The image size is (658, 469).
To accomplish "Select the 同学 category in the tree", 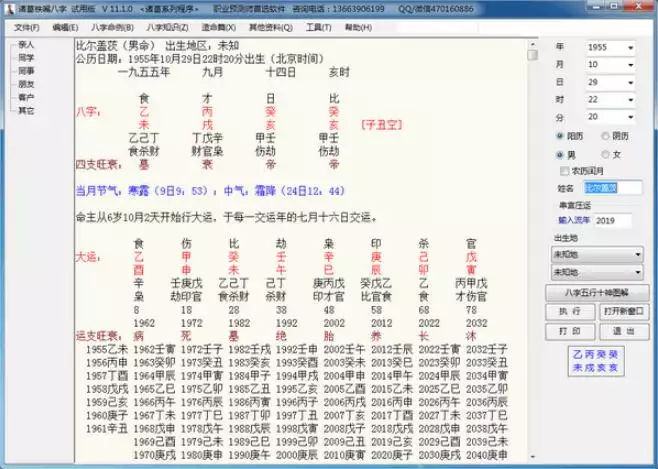I will 26,58.
